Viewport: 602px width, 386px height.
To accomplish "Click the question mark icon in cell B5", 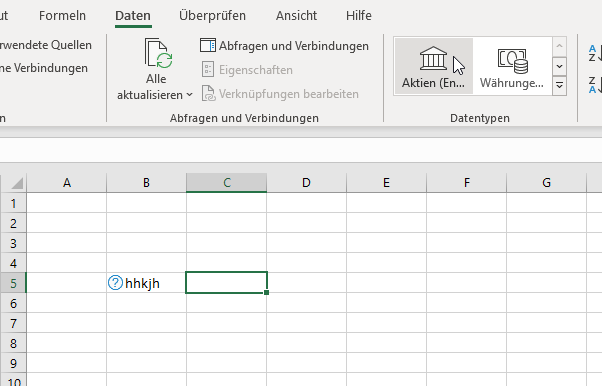I will pos(115,283).
